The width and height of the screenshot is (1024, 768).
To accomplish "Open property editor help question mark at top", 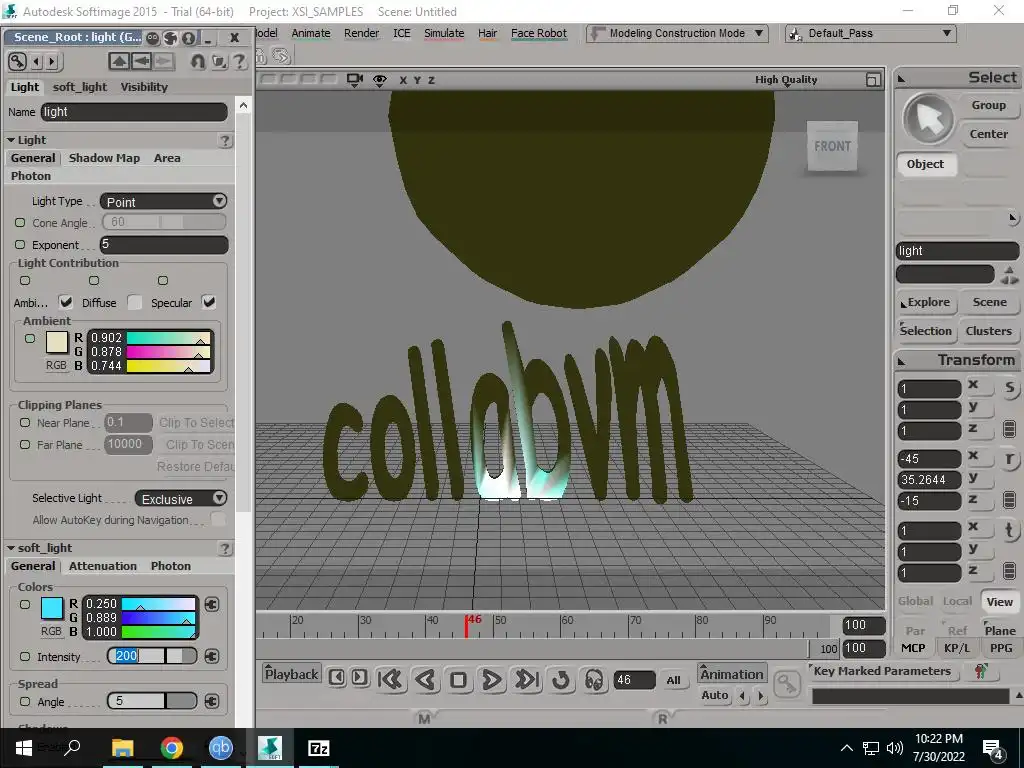I will pyautogui.click(x=240, y=61).
